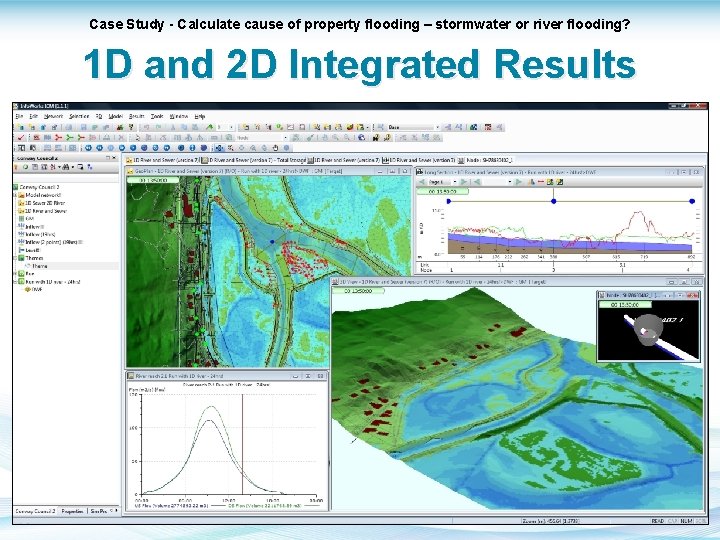Select the 1D Sewer 2D River network
Image resolution: width=720 pixels, height=540 pixels.
[42, 203]
